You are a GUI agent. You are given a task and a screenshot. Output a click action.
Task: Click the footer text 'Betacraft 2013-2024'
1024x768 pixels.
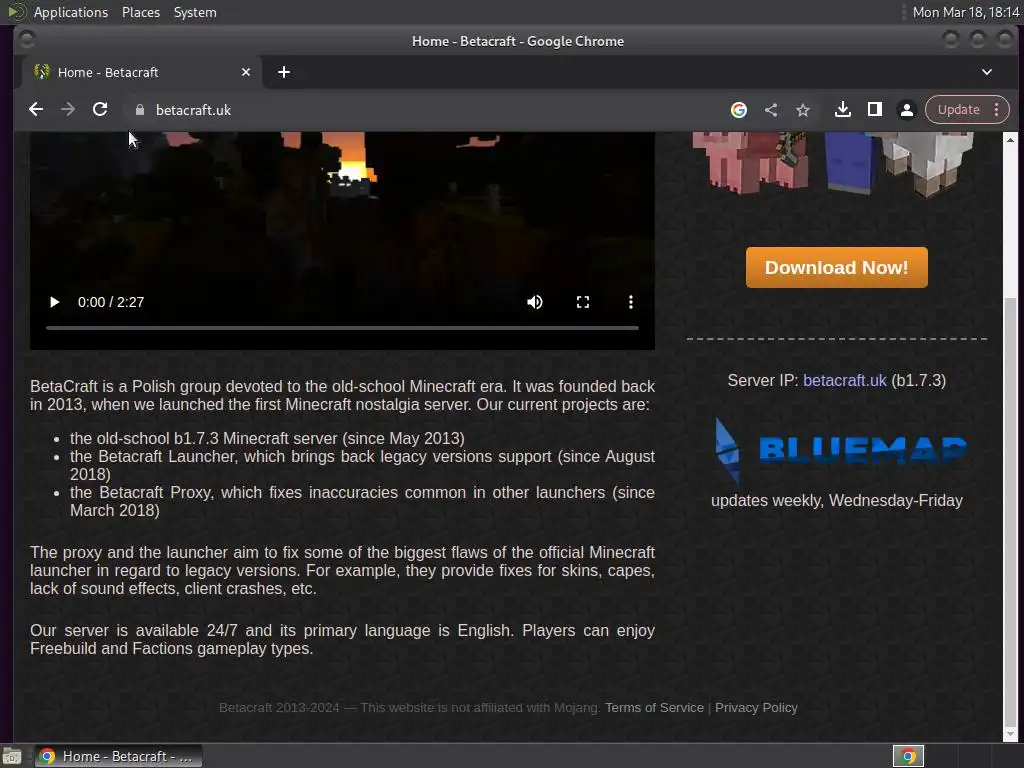click(x=279, y=708)
